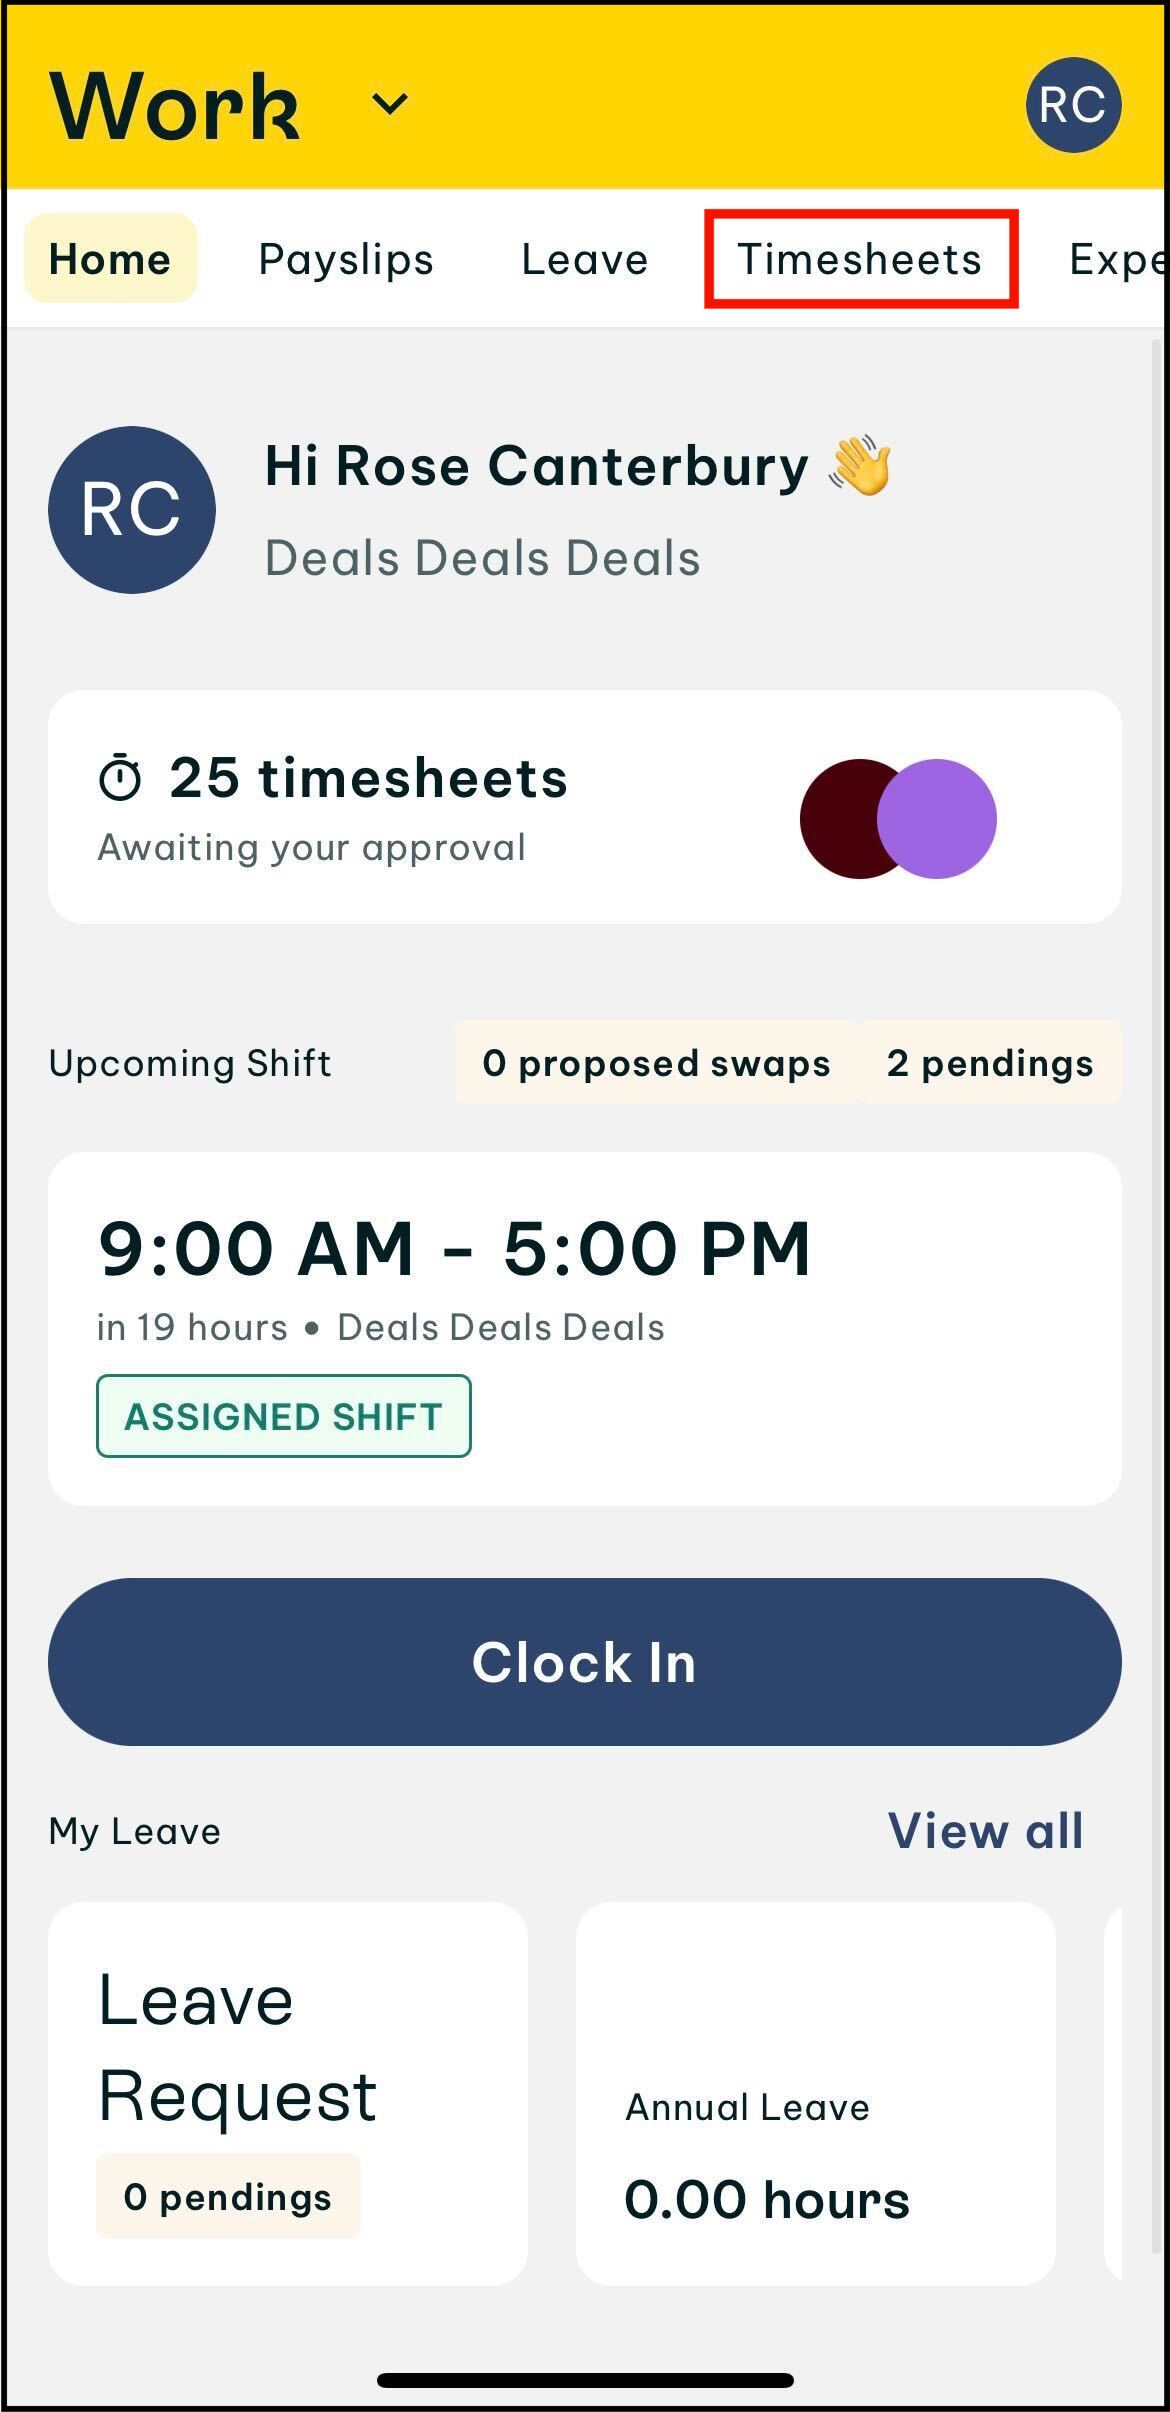Open the Work app switcher title

[175, 106]
